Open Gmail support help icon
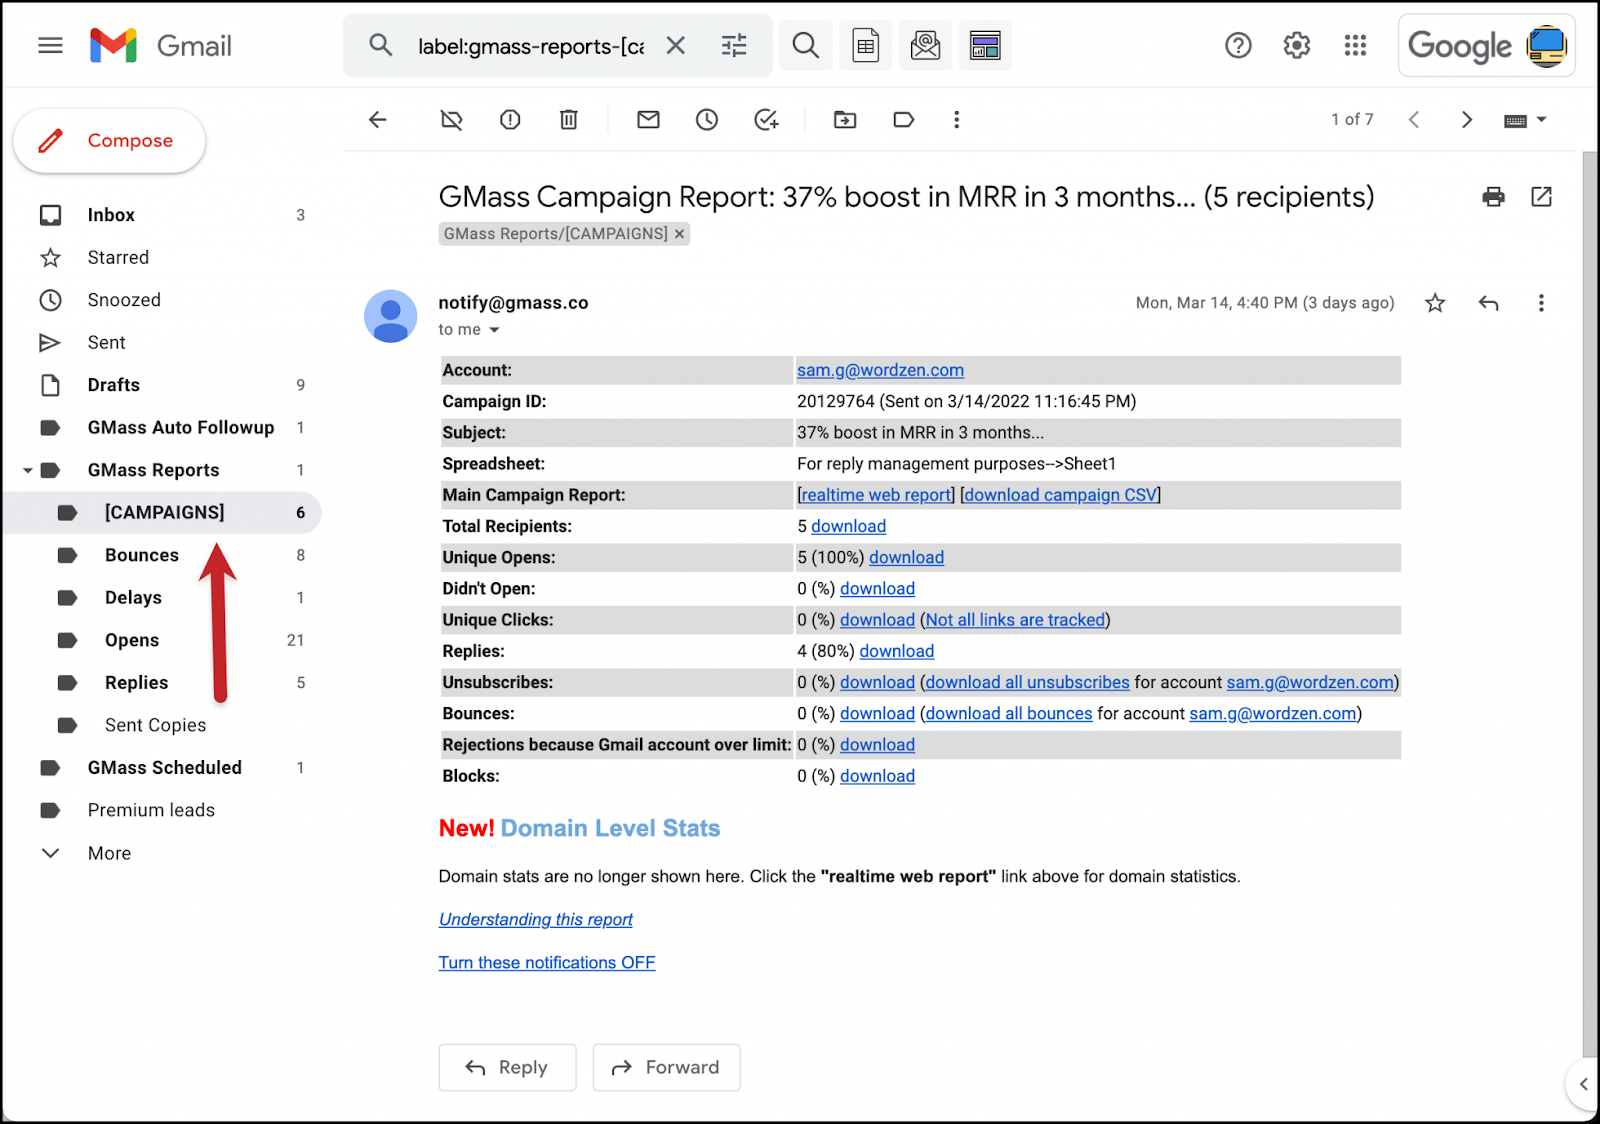This screenshot has height=1124, width=1600. coord(1238,45)
